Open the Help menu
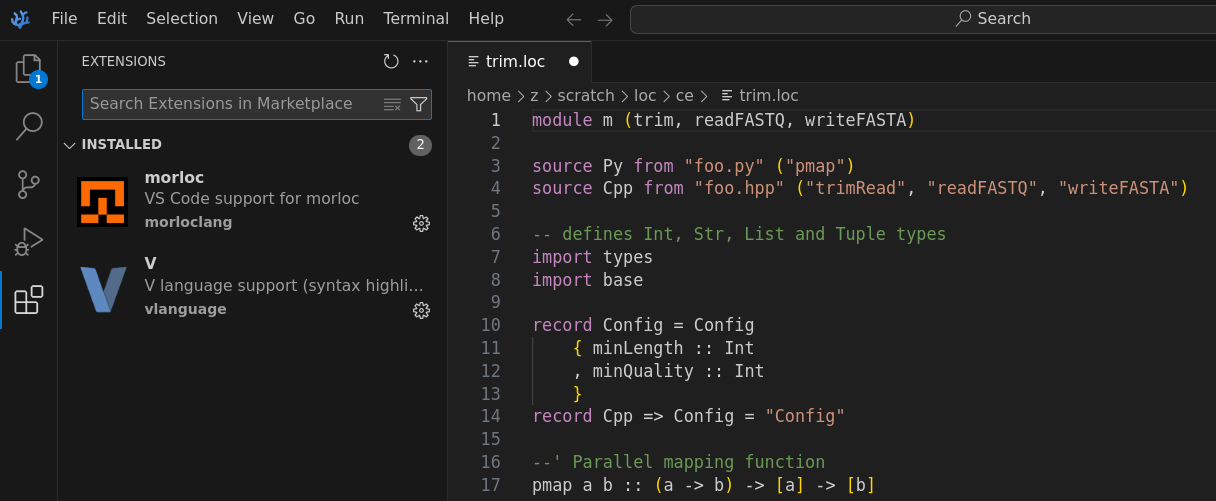The height and width of the screenshot is (501, 1216). click(x=486, y=18)
